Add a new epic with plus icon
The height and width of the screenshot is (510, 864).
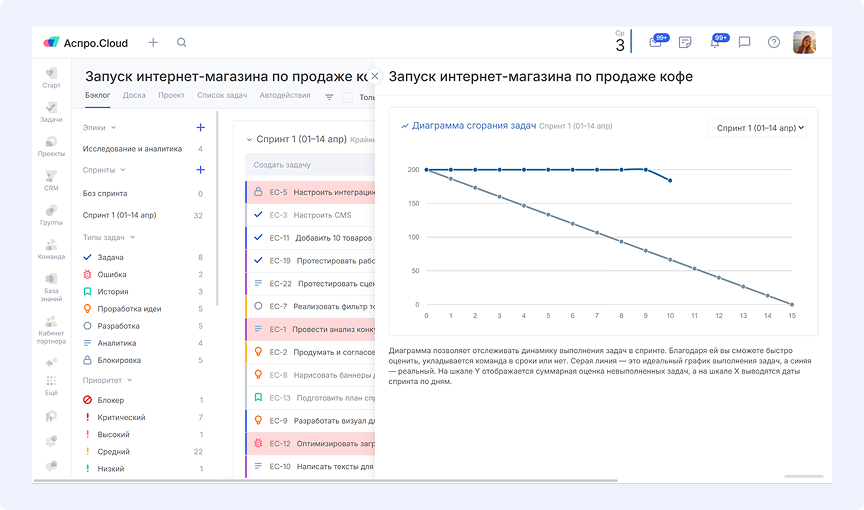coord(200,128)
